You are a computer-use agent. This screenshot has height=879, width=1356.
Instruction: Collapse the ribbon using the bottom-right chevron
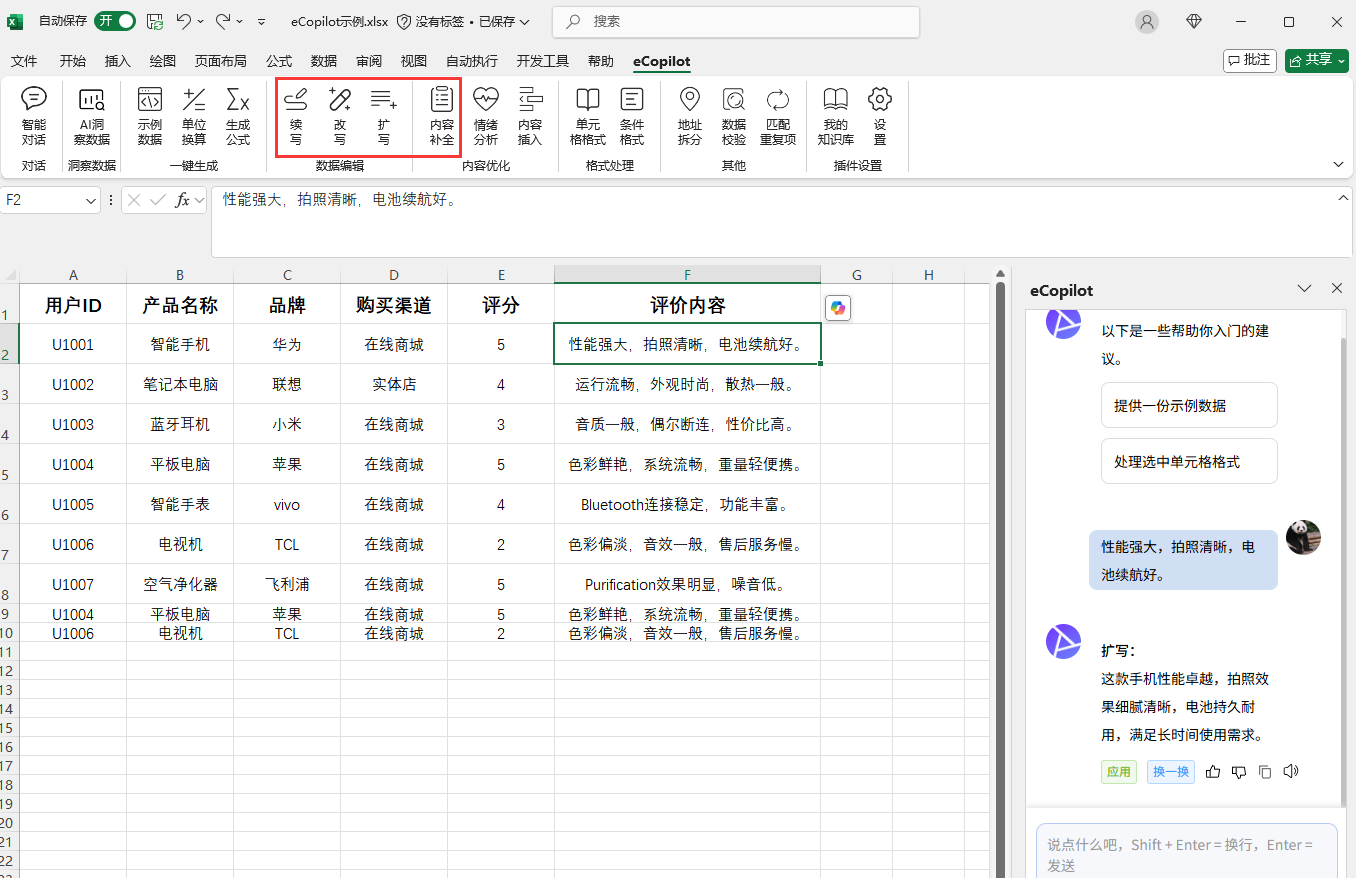[1338, 164]
